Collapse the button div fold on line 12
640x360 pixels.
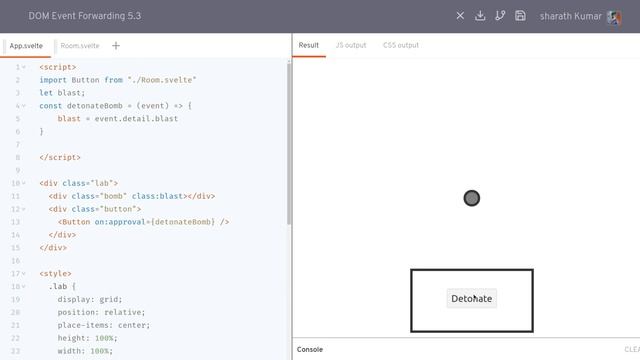pos(24,209)
